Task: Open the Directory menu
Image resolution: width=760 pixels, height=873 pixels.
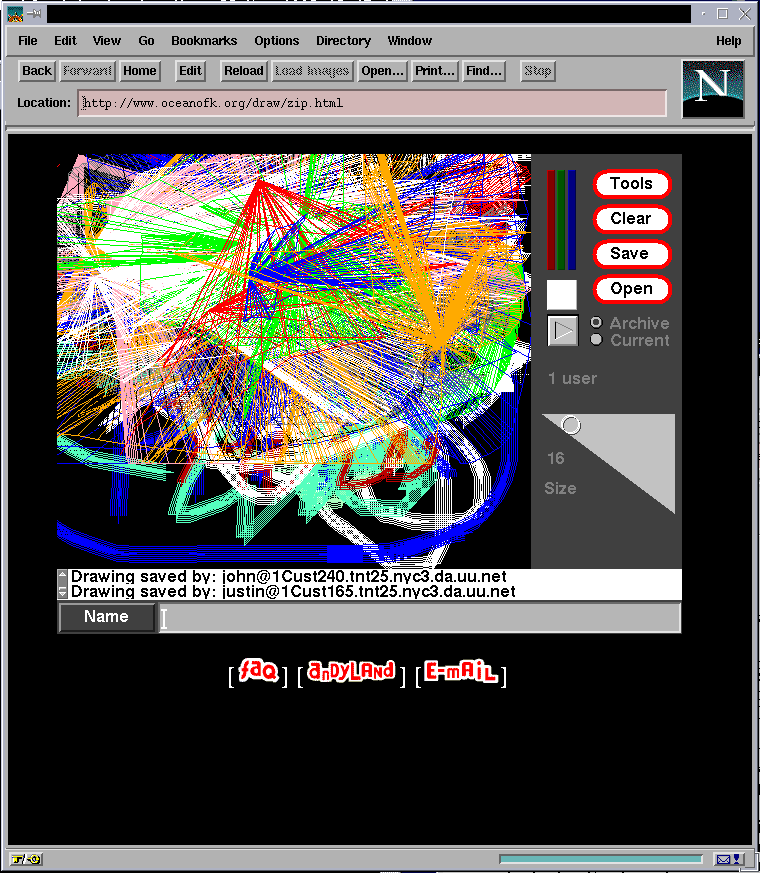Action: (x=343, y=41)
